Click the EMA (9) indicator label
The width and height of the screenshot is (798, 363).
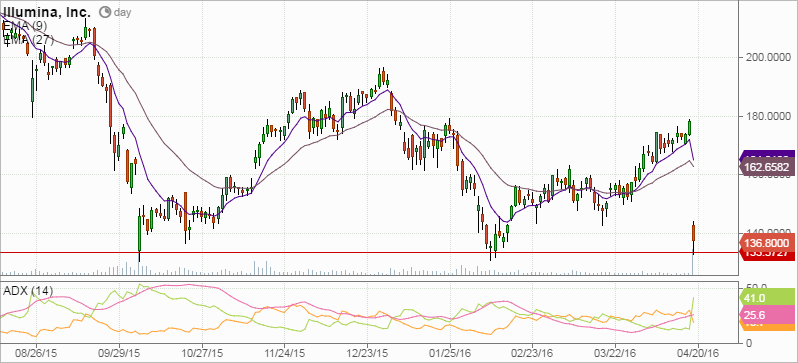pyautogui.click(x=25, y=25)
